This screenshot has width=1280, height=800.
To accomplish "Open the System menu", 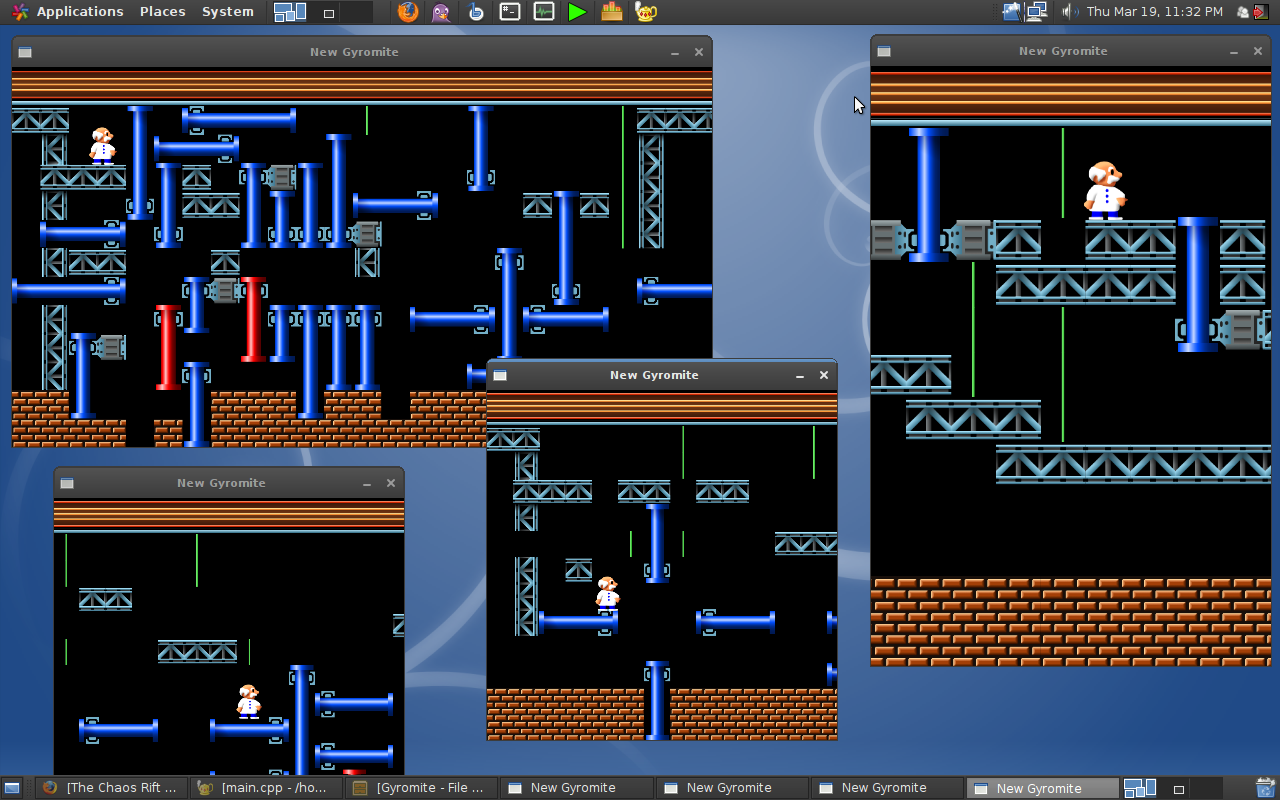I will pyautogui.click(x=228, y=12).
